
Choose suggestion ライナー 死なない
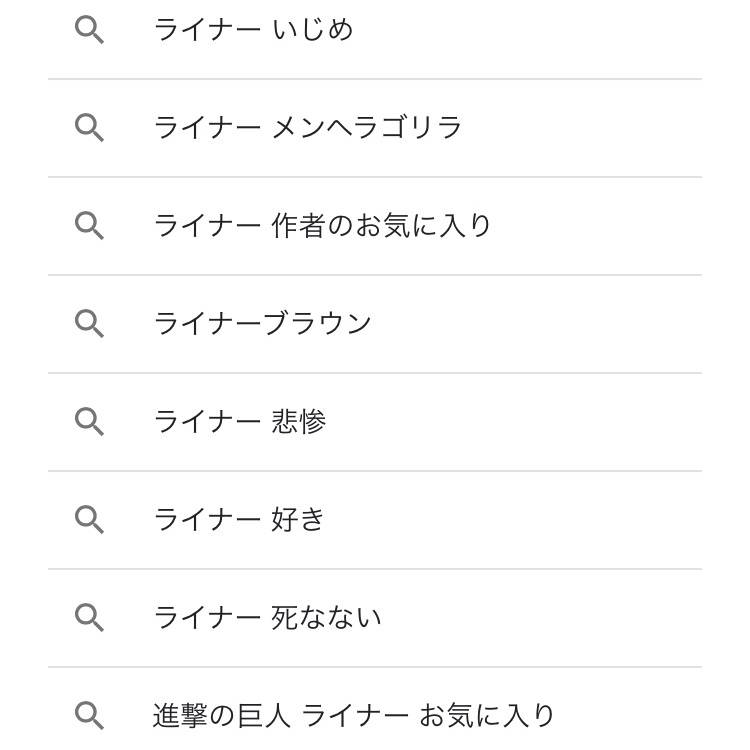point(375,618)
